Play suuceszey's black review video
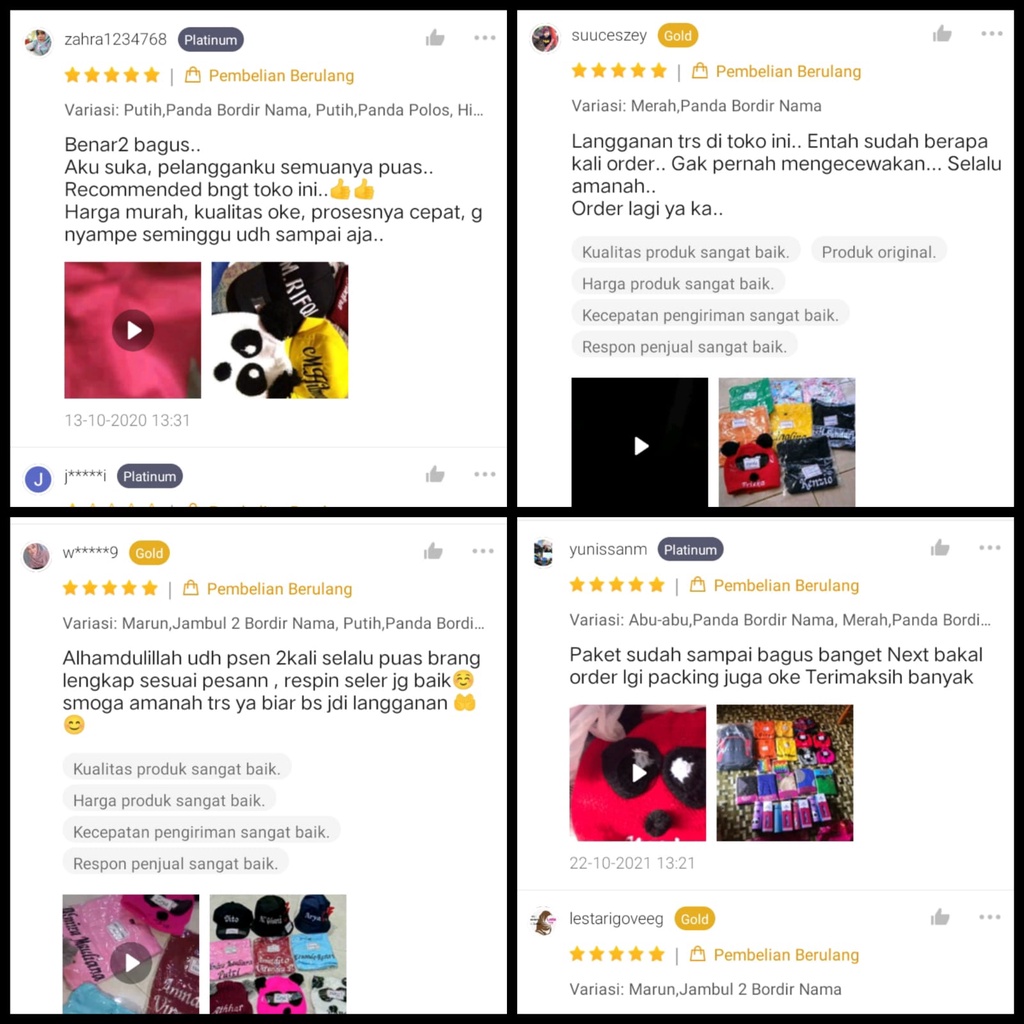The width and height of the screenshot is (1024, 1024). [x=639, y=442]
